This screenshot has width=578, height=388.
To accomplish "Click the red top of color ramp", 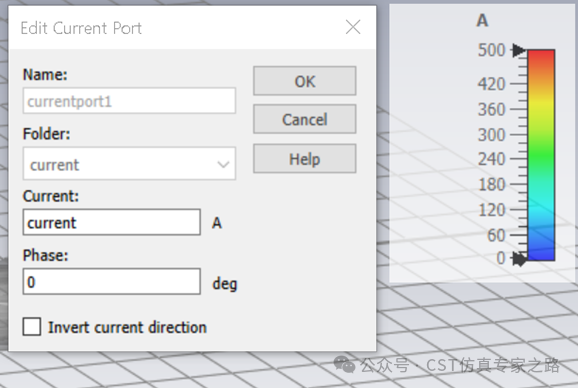I will click(x=541, y=57).
